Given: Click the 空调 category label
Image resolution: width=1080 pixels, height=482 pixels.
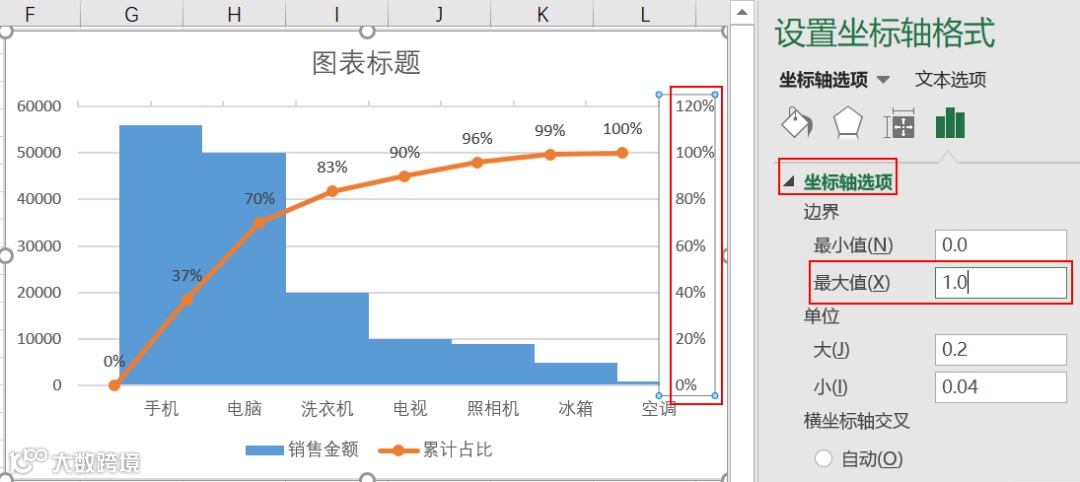Looking at the screenshot, I should 658,409.
